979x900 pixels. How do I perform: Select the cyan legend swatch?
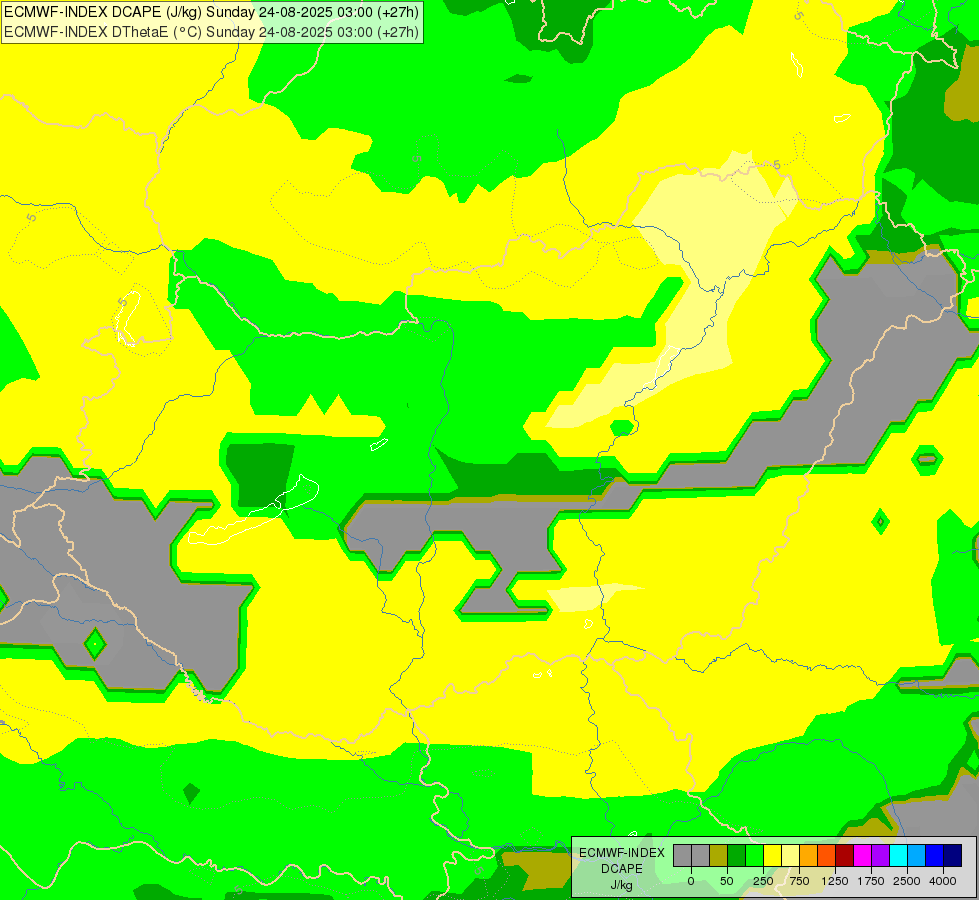coord(898,856)
